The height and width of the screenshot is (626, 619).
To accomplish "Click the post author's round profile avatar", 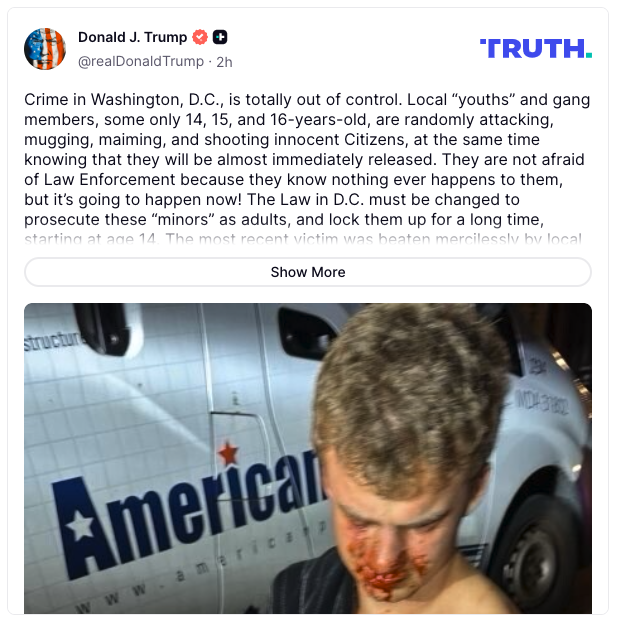I will [x=45, y=49].
